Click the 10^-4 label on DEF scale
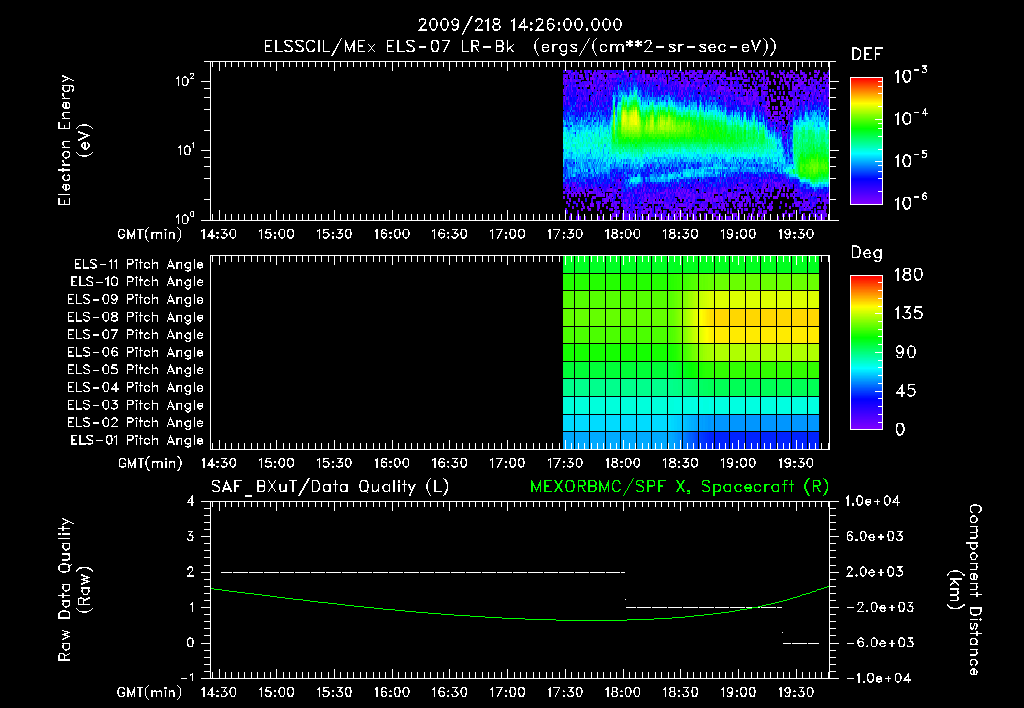This screenshot has height=708, width=1024. point(910,118)
